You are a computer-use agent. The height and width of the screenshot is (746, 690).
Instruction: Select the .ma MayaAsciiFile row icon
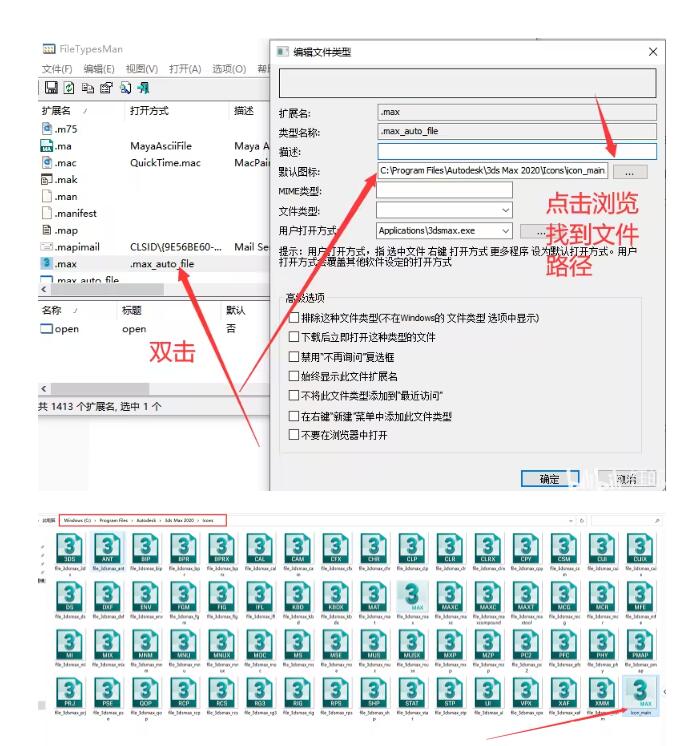point(46,146)
